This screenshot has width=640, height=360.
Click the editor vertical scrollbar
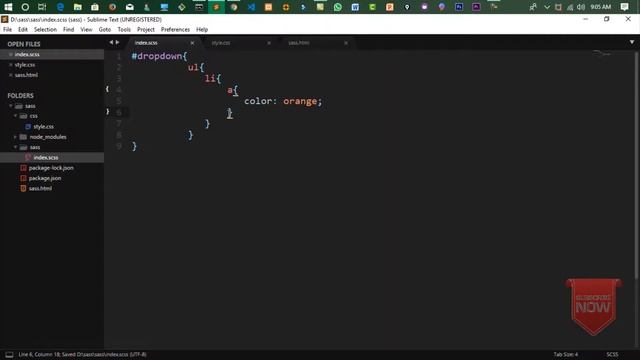coord(636,165)
